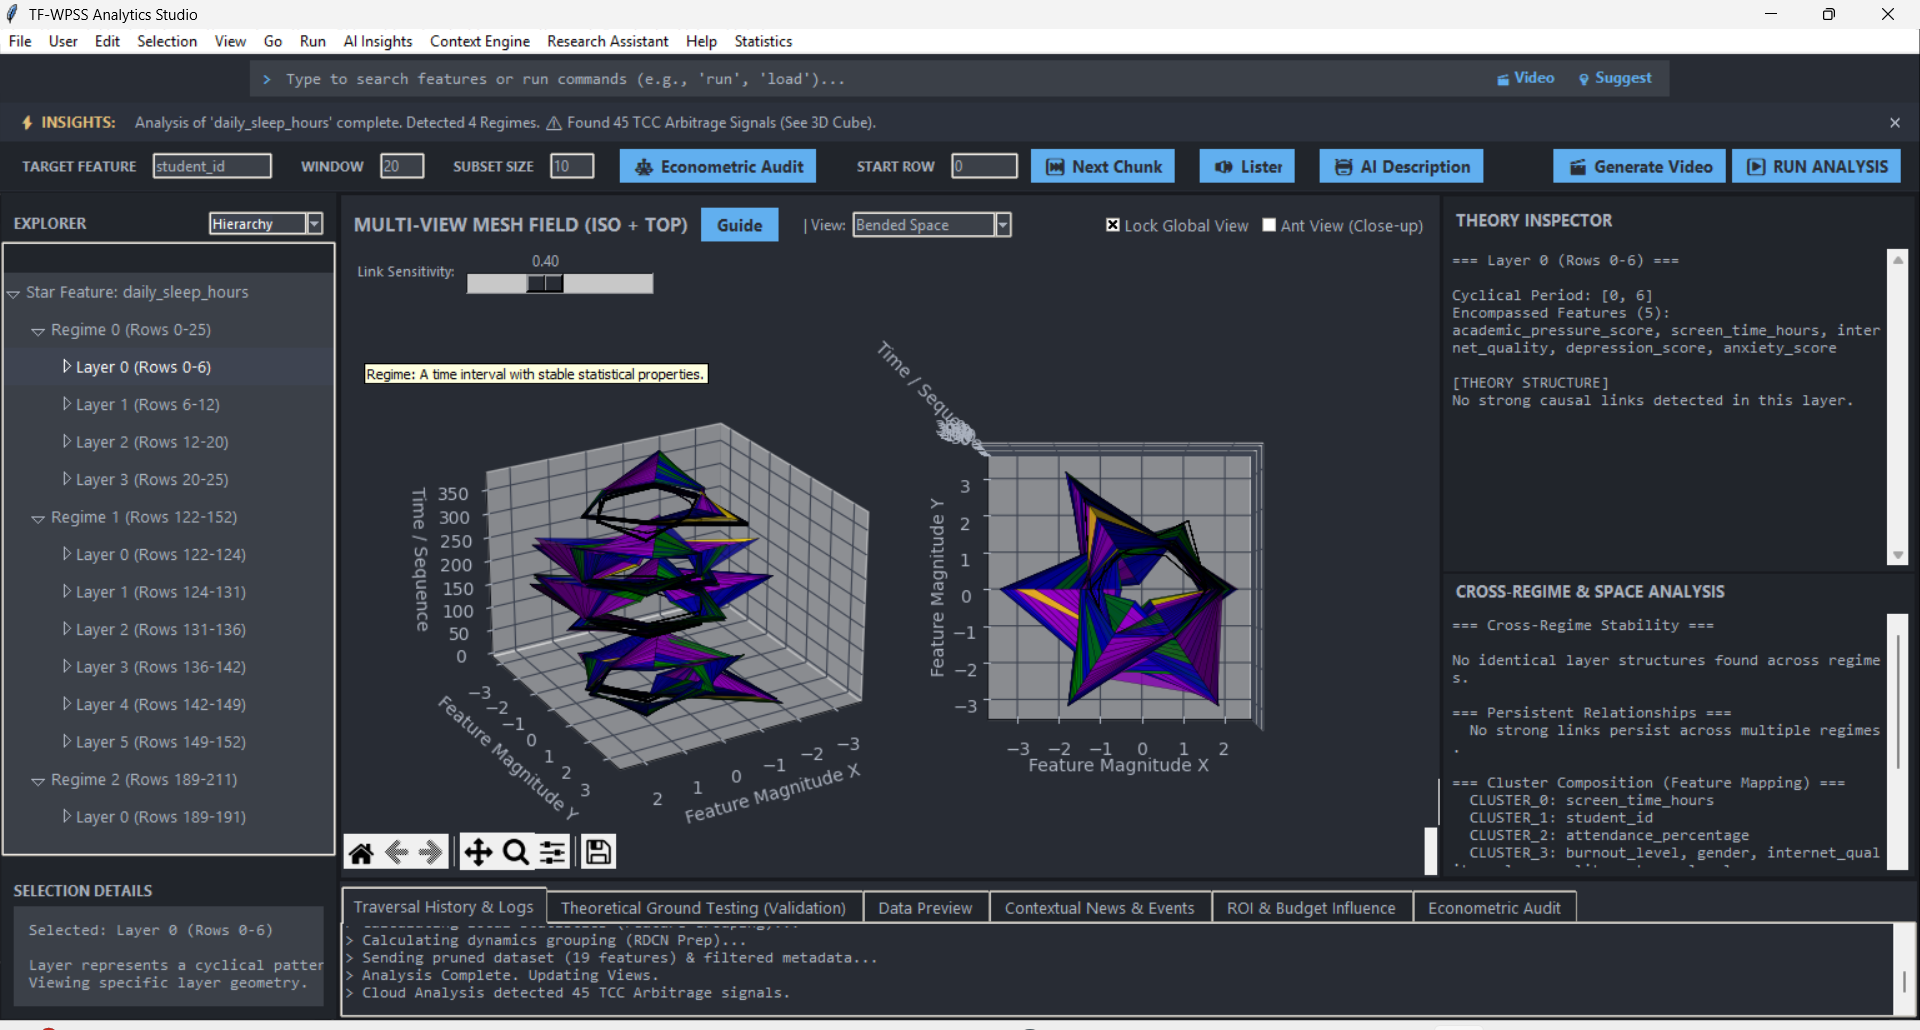The width and height of the screenshot is (1920, 1030).
Task: Click Theory Inspector scrollbar up arrow
Action: (x=1898, y=259)
